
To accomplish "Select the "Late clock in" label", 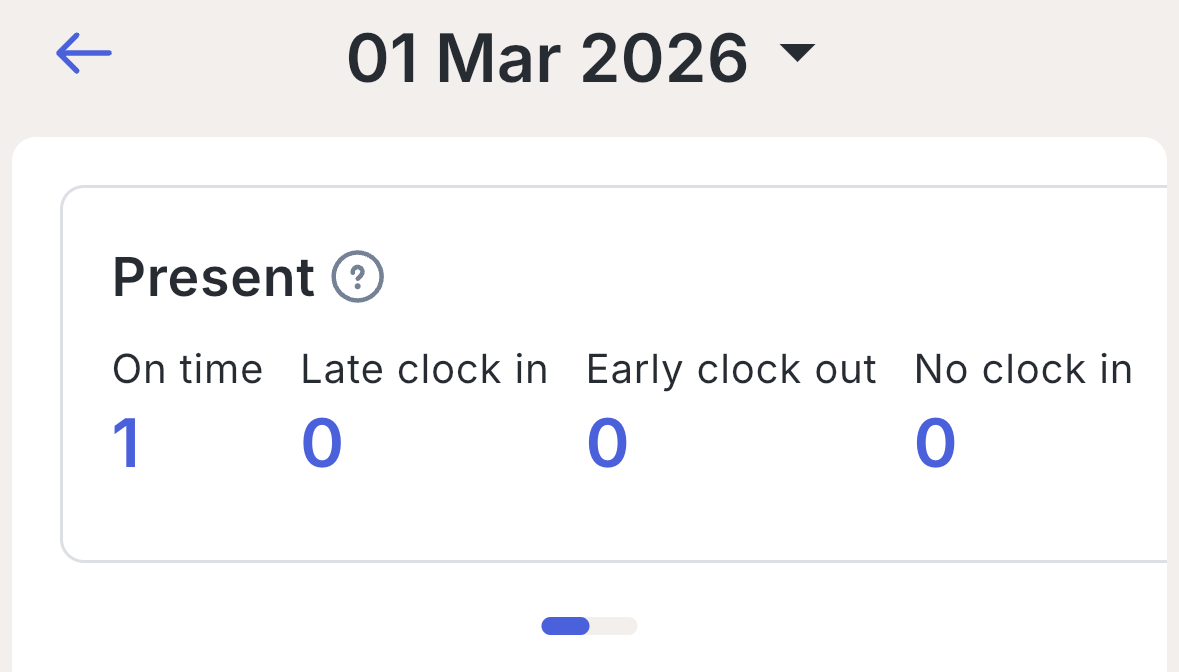I will coord(424,370).
